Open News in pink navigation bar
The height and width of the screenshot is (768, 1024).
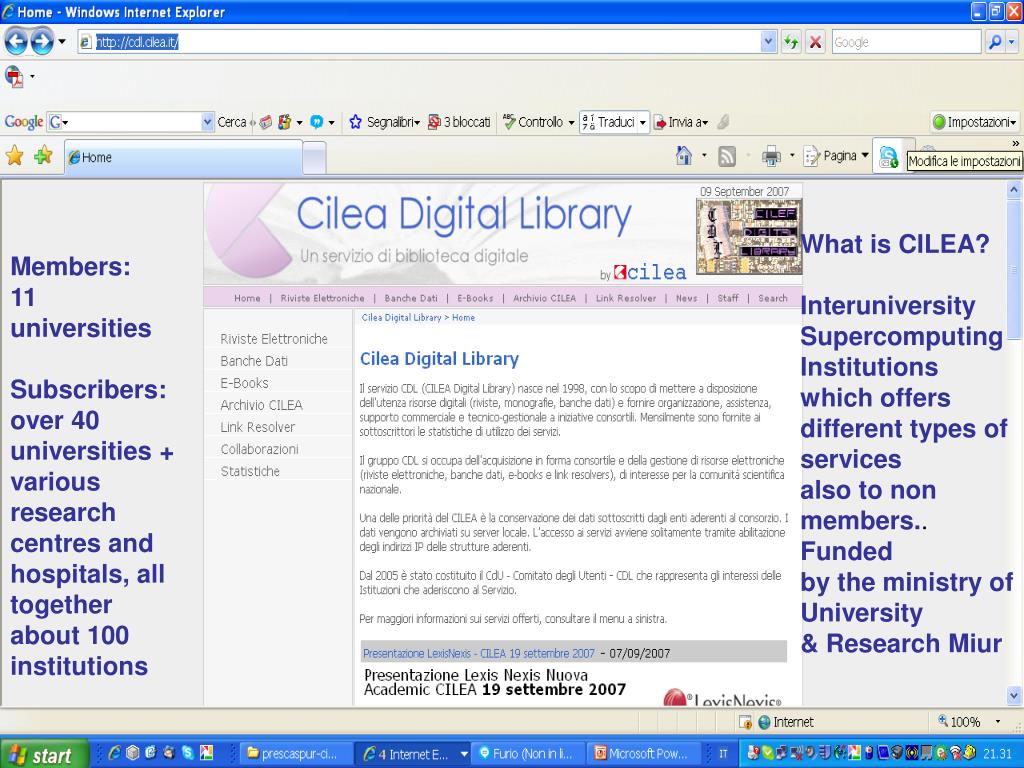pos(686,298)
